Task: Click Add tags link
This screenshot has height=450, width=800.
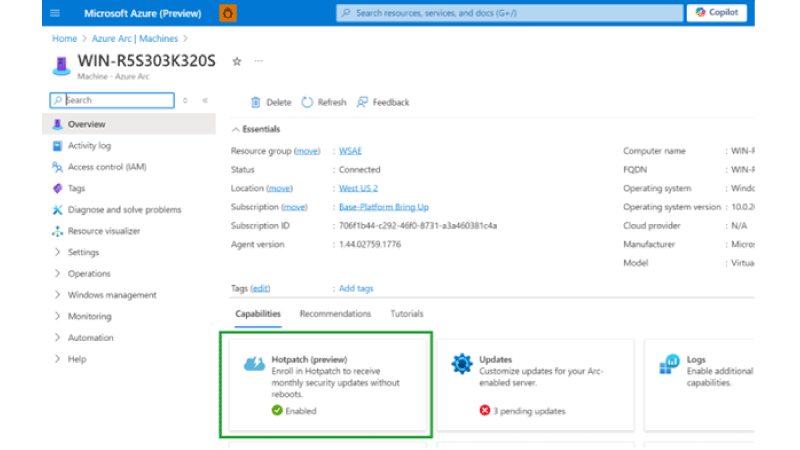Action: [x=356, y=289]
